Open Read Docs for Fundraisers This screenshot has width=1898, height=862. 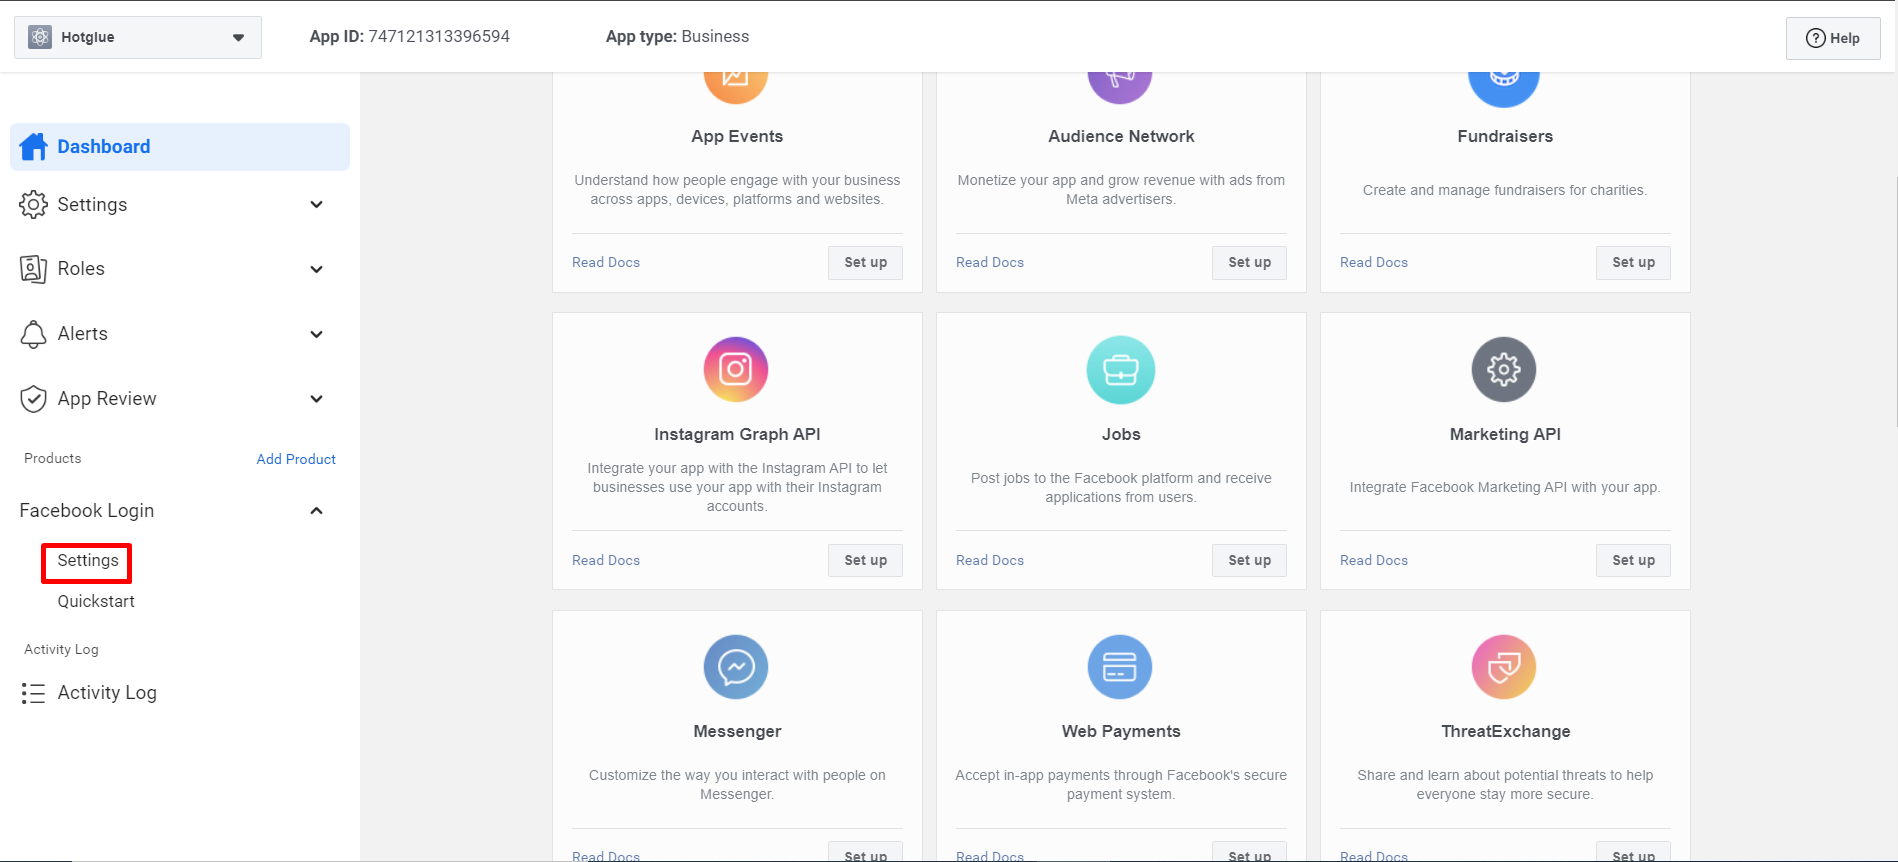[x=1374, y=262]
